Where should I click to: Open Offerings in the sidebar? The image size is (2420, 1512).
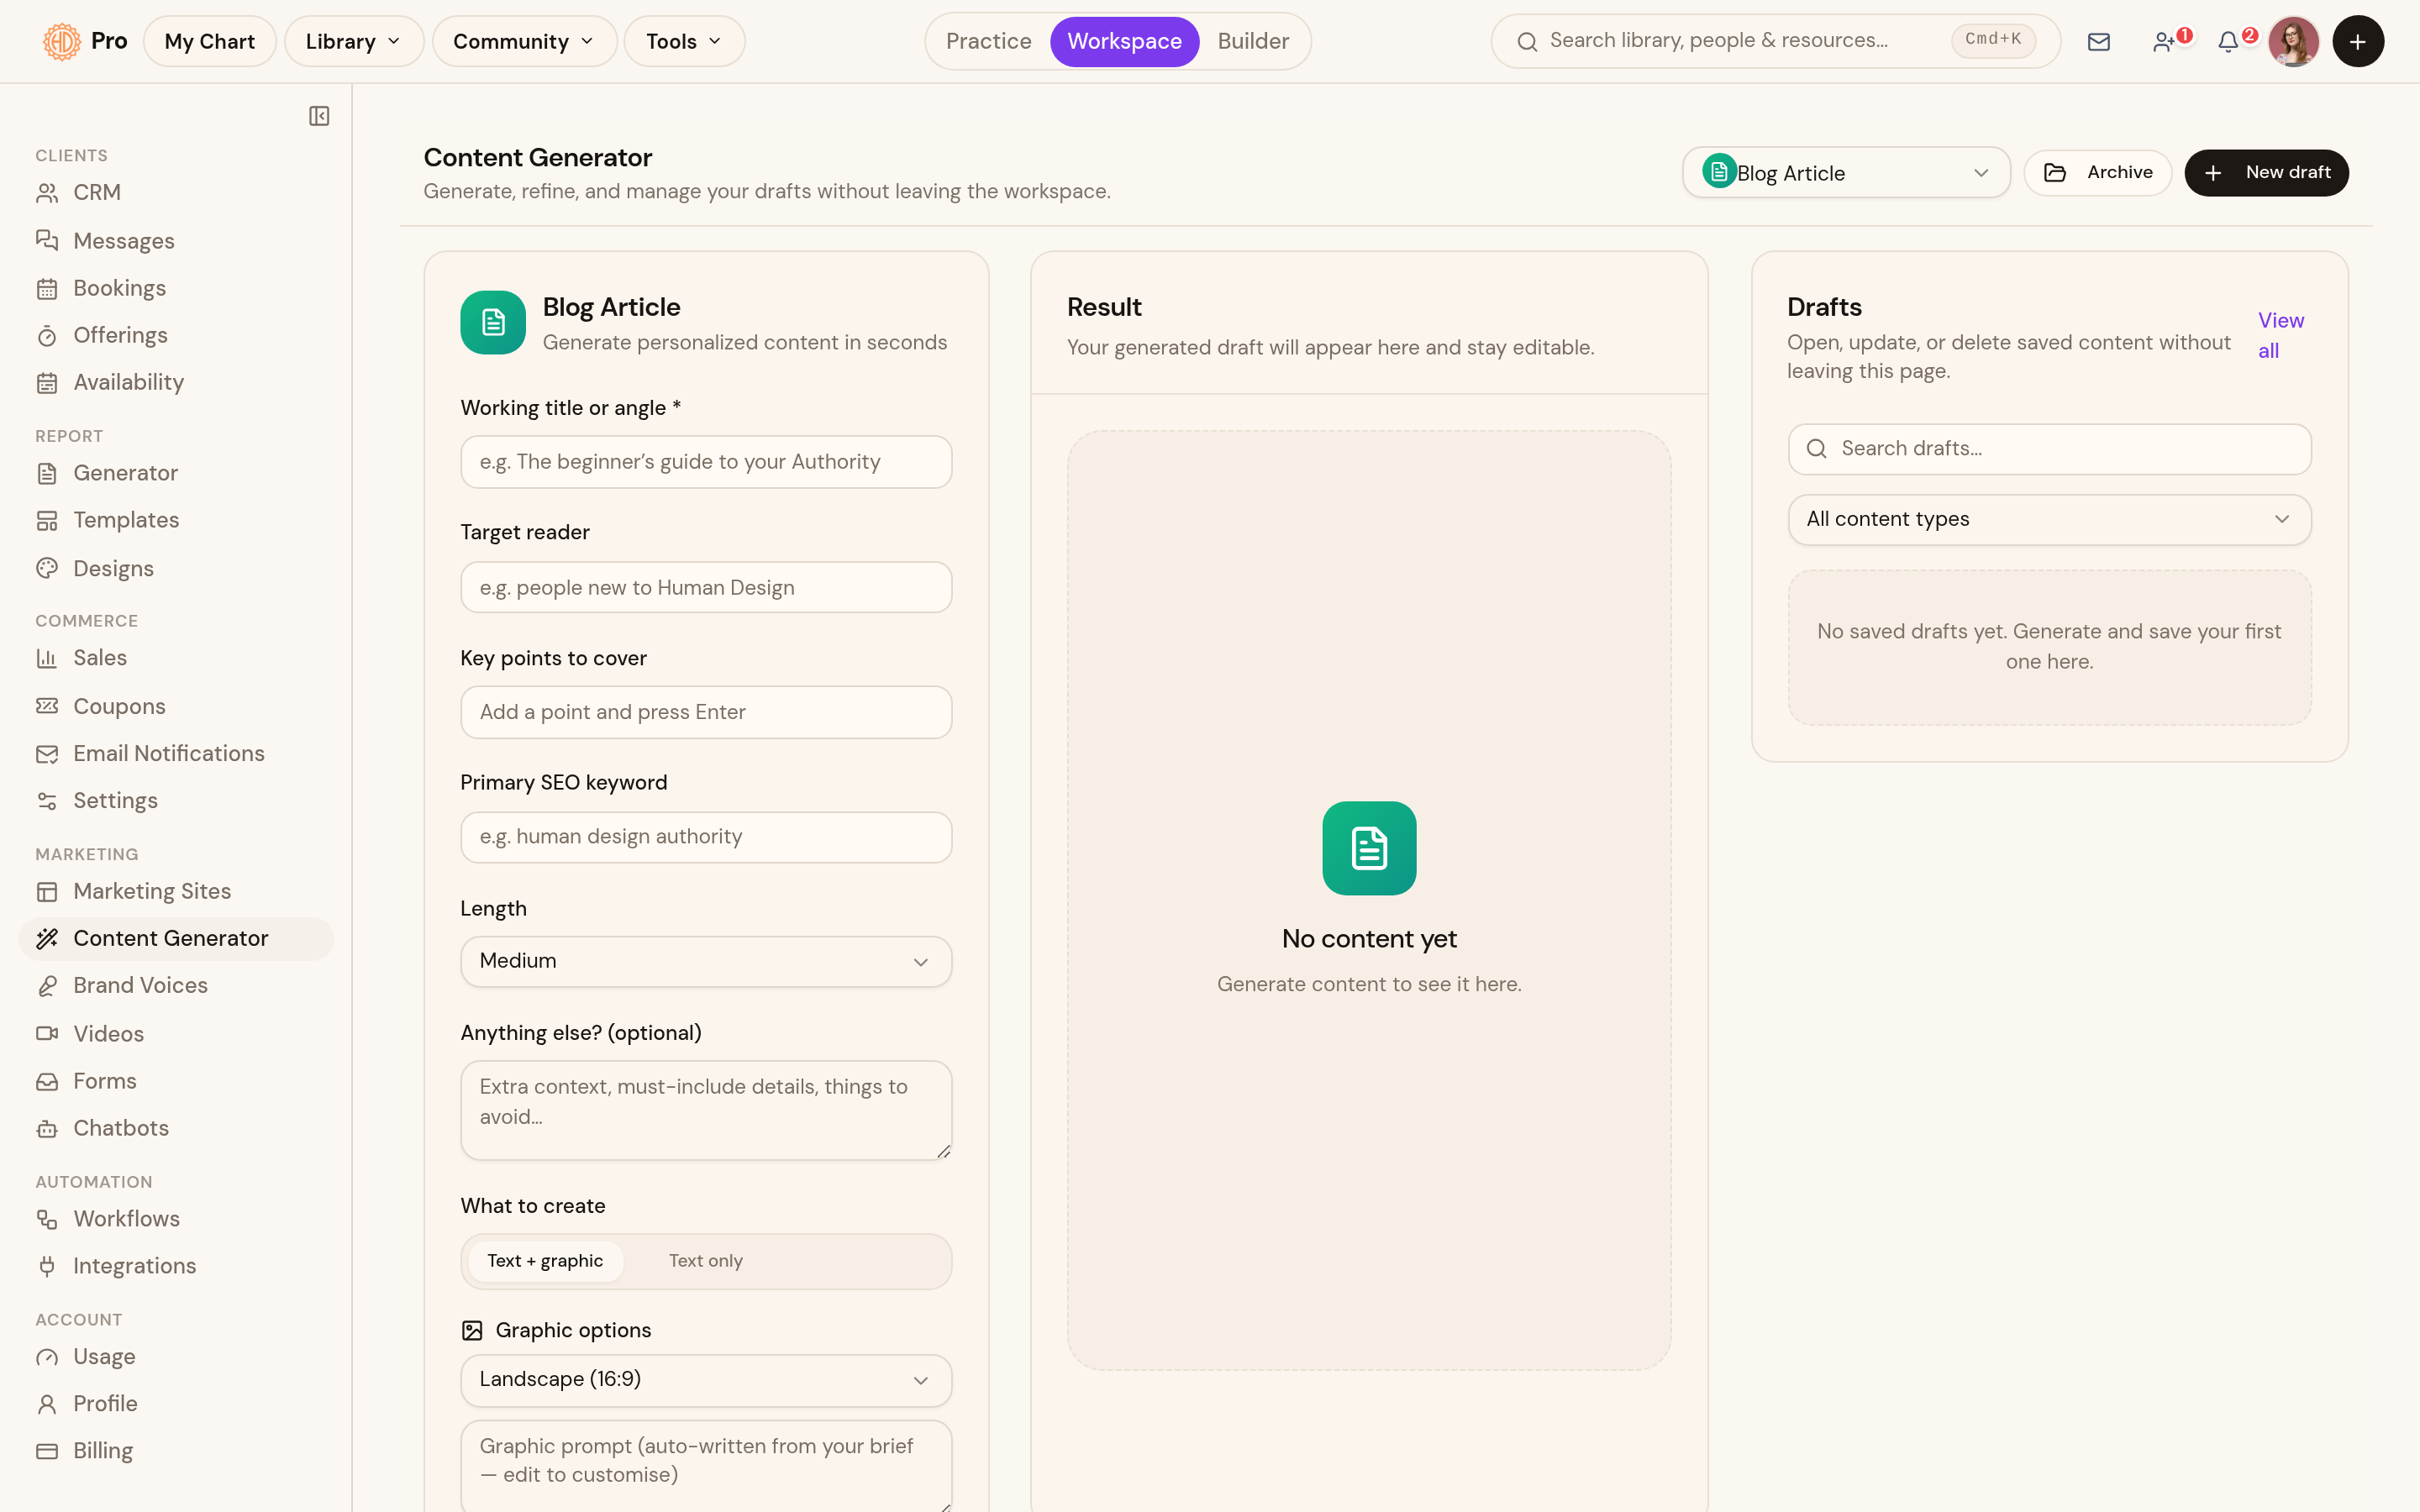pyautogui.click(x=176, y=335)
